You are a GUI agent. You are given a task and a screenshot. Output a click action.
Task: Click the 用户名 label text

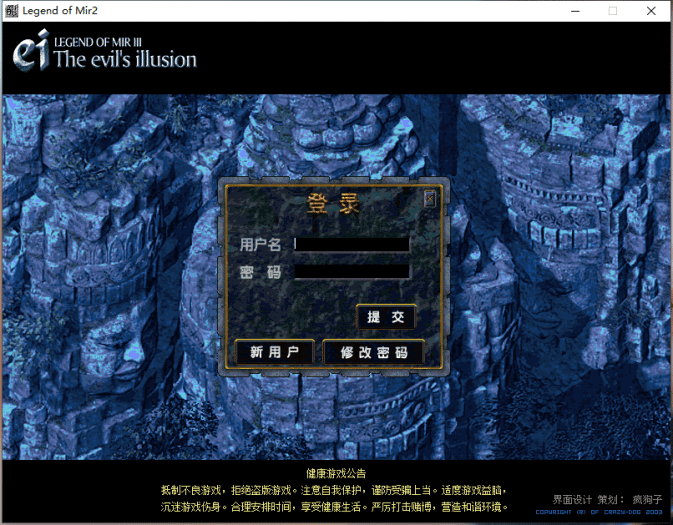click(260, 244)
